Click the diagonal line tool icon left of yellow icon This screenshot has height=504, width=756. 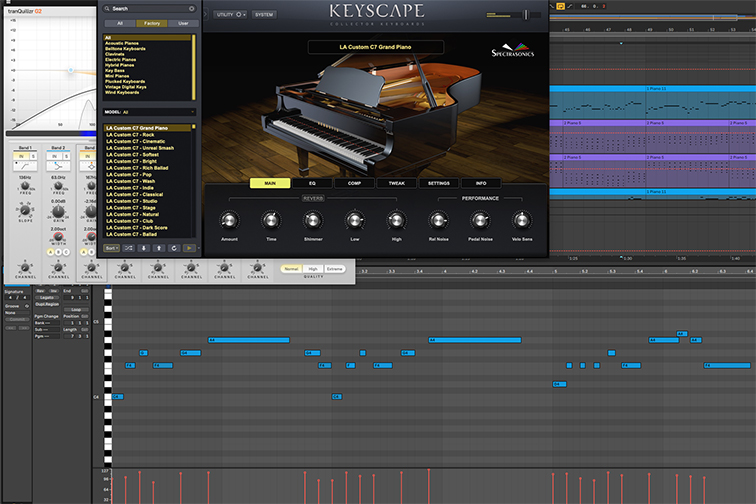[553, 6]
